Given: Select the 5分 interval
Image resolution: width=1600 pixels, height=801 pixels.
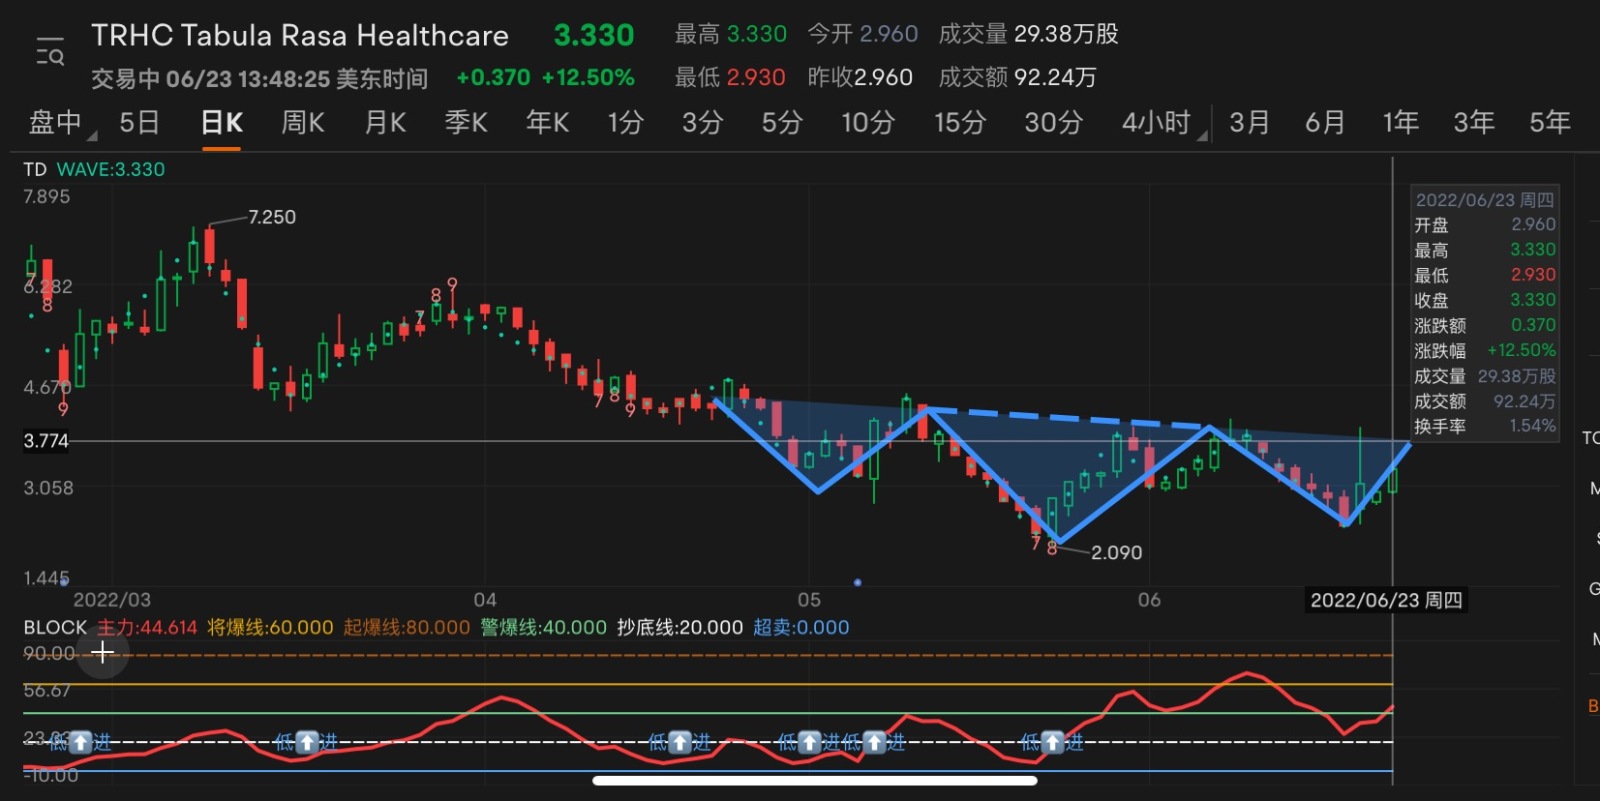Looking at the screenshot, I should click(x=782, y=122).
